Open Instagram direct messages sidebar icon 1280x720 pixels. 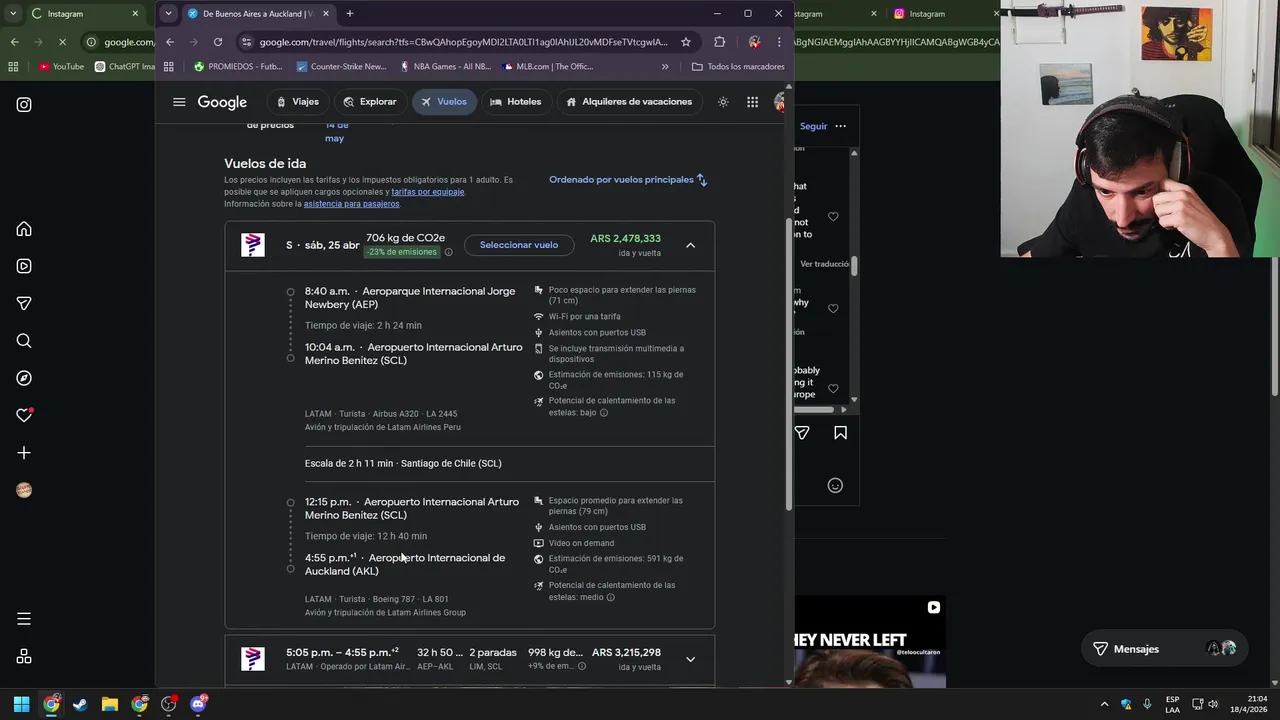[24, 303]
